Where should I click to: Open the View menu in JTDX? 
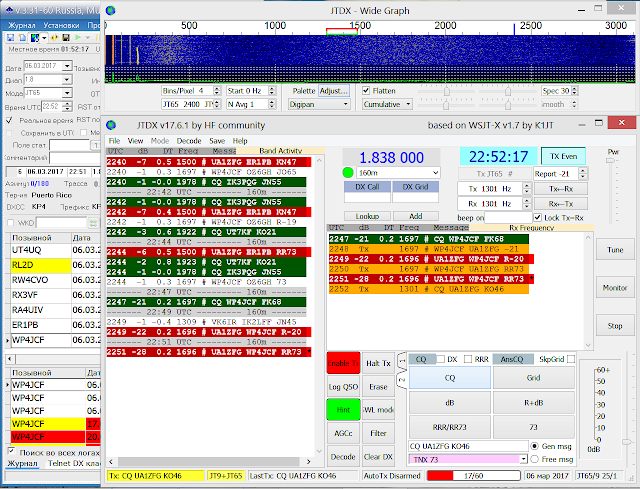point(135,141)
